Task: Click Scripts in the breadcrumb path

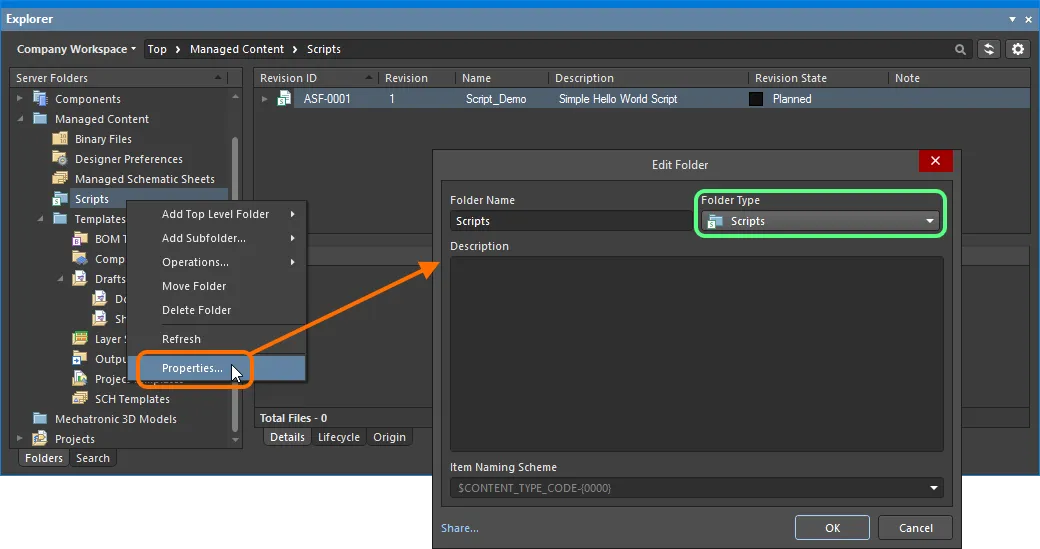Action: pos(324,49)
